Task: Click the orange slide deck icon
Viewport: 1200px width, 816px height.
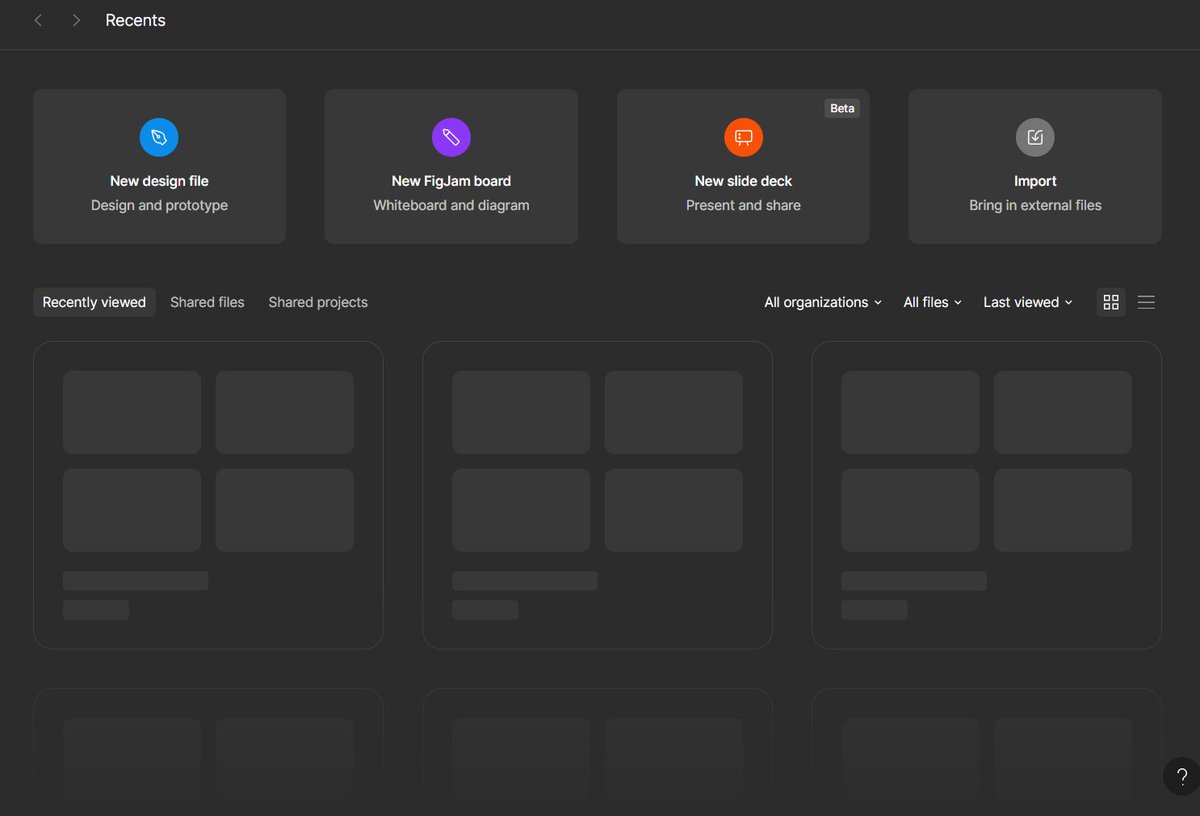Action: [743, 137]
